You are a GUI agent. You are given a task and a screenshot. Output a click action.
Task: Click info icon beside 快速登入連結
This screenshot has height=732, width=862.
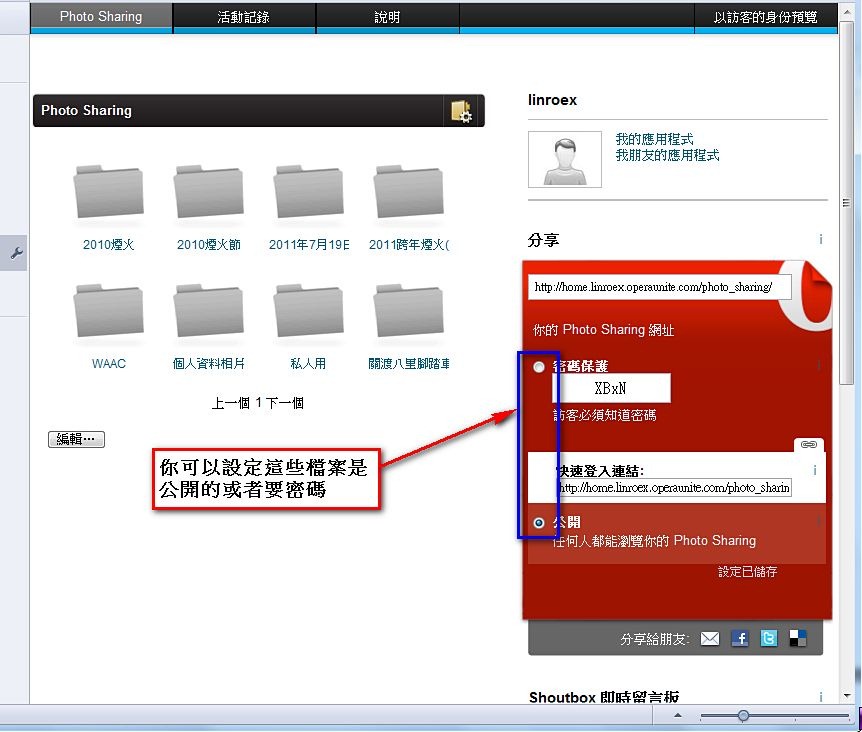[x=815, y=470]
